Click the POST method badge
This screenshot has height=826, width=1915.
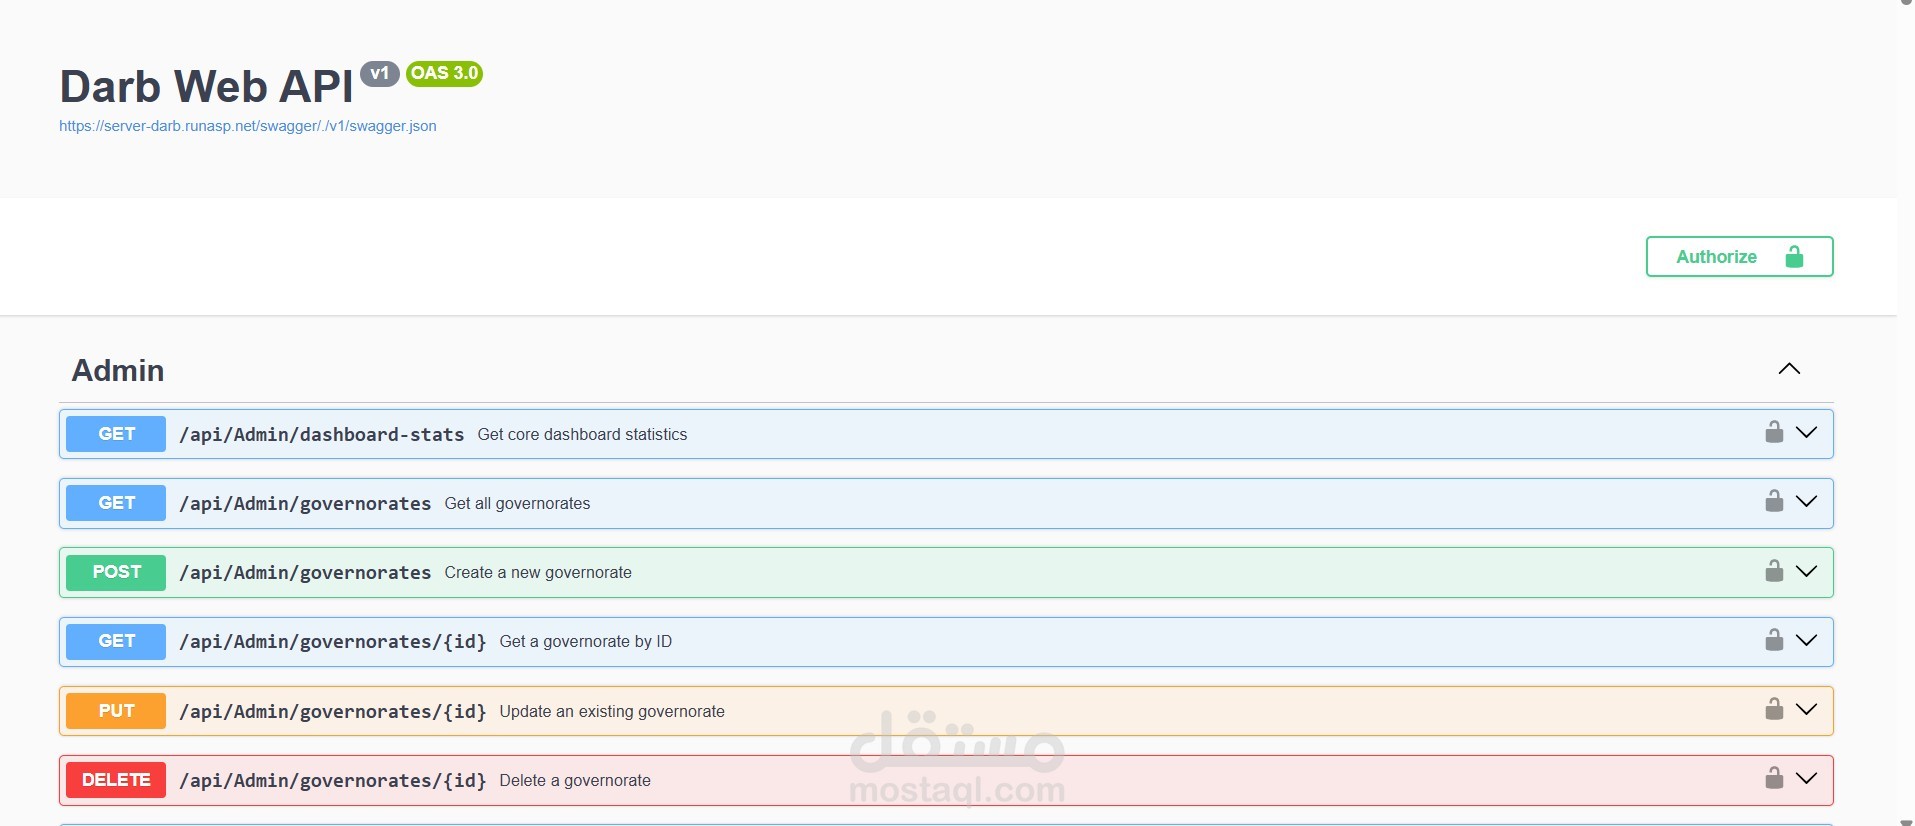pos(116,572)
